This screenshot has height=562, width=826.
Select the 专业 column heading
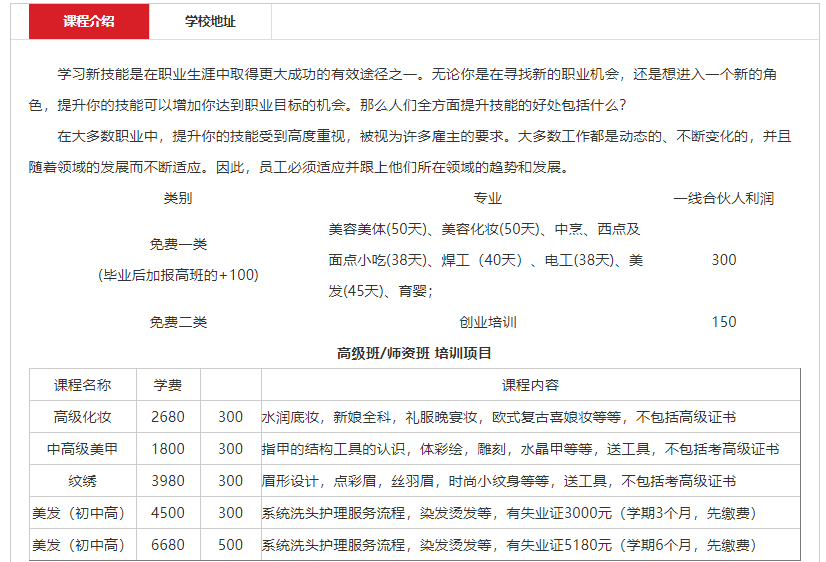pos(487,199)
